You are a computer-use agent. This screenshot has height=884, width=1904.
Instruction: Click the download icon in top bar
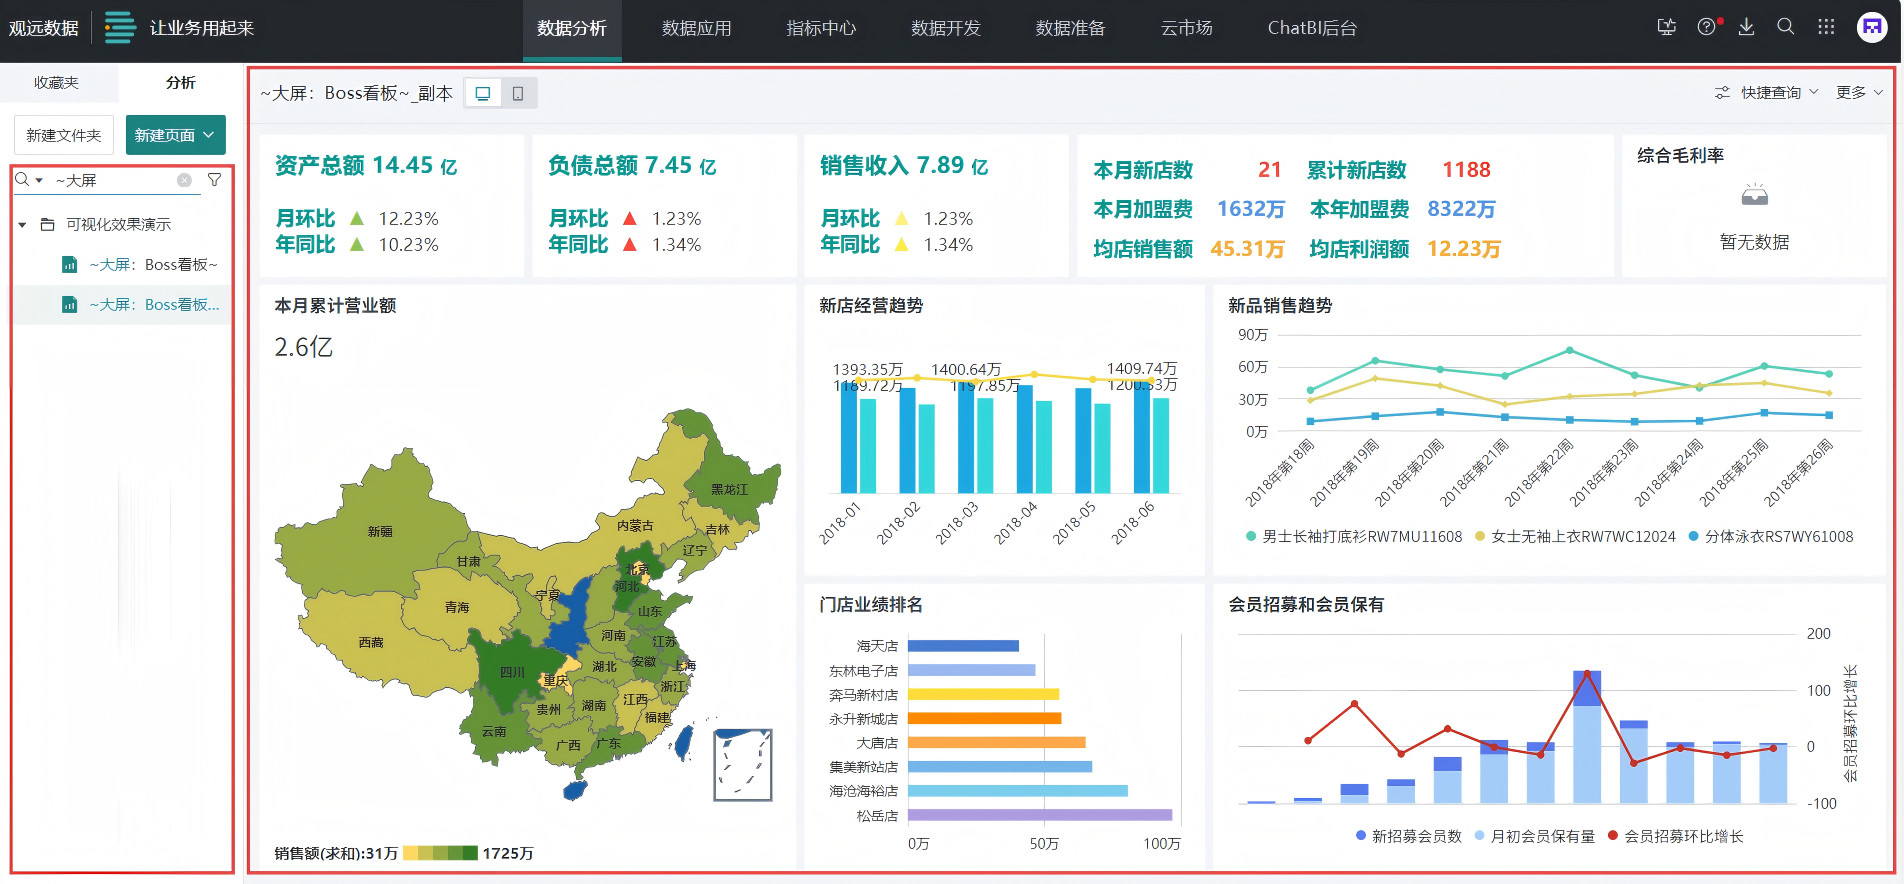tap(1746, 27)
